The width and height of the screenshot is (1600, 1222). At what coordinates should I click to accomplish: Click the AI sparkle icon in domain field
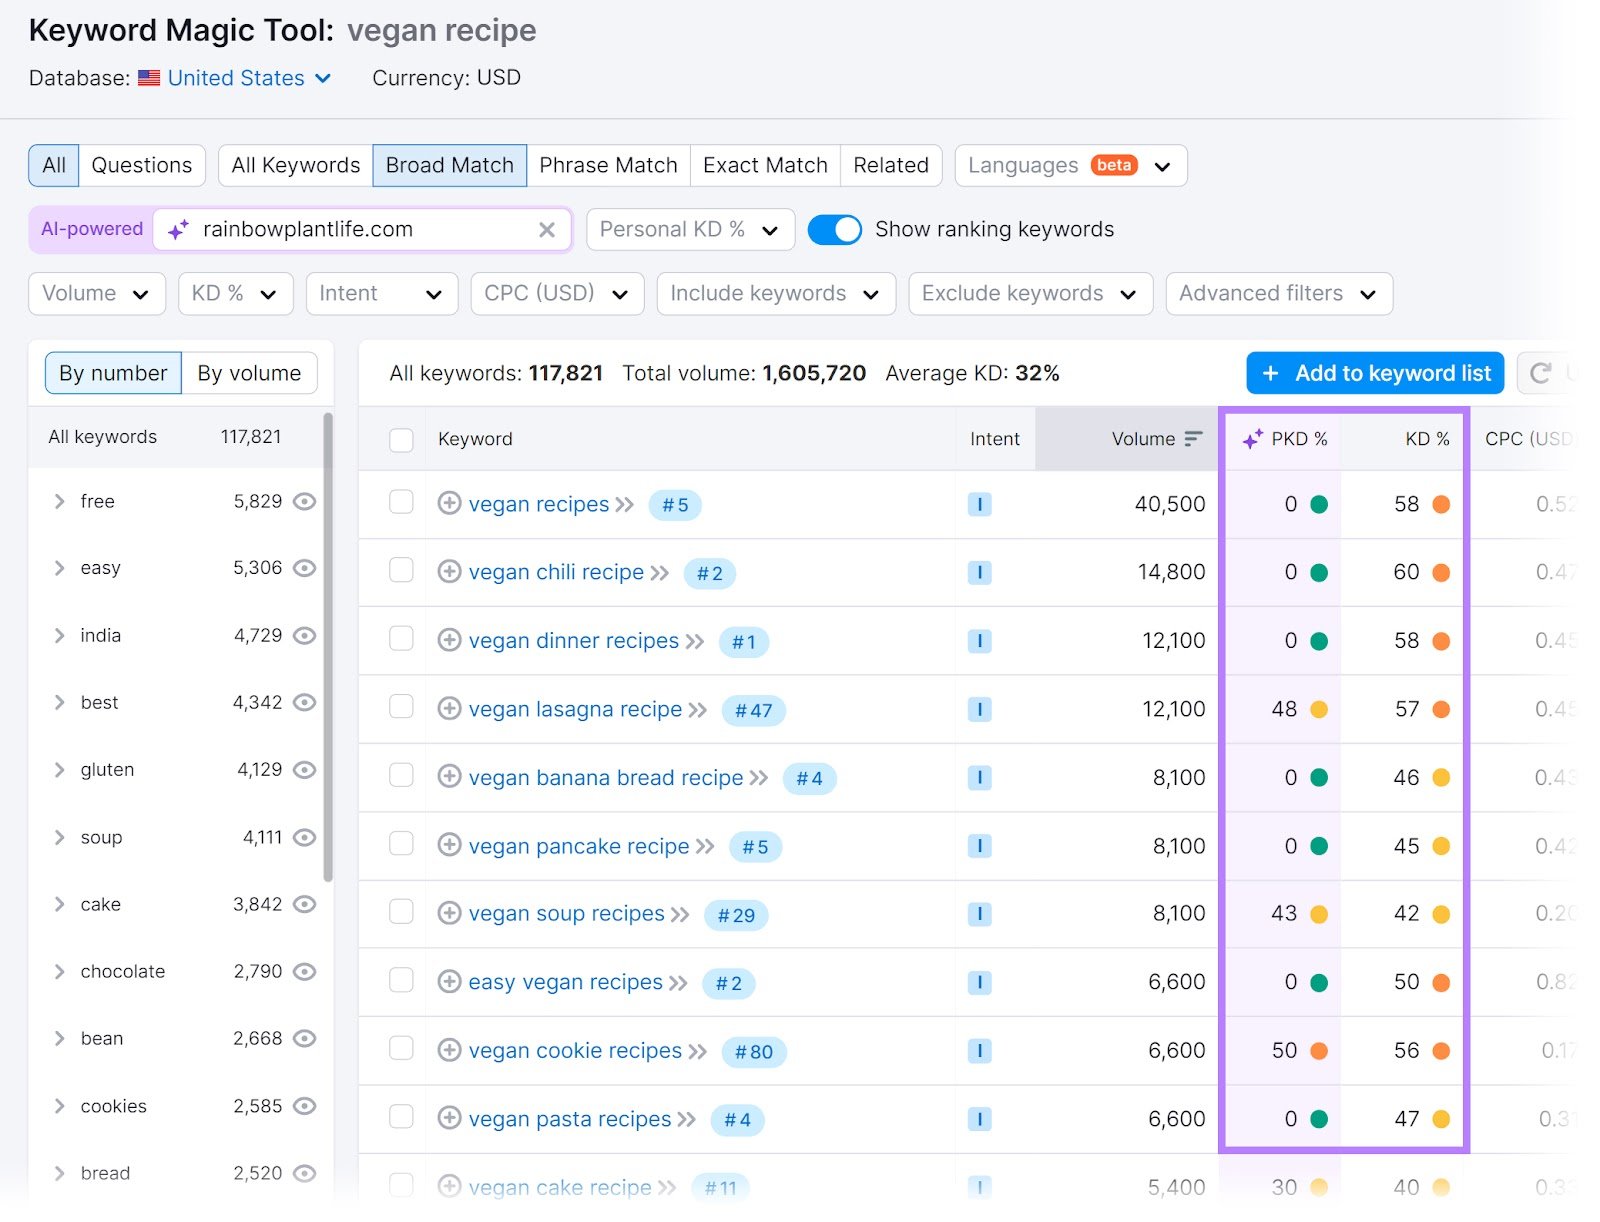(178, 229)
